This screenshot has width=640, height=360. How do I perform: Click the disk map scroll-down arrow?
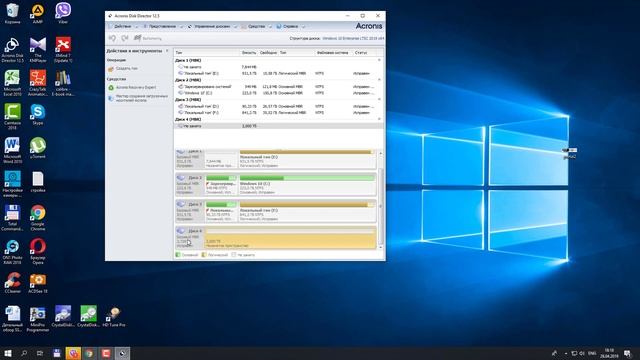click(380, 247)
